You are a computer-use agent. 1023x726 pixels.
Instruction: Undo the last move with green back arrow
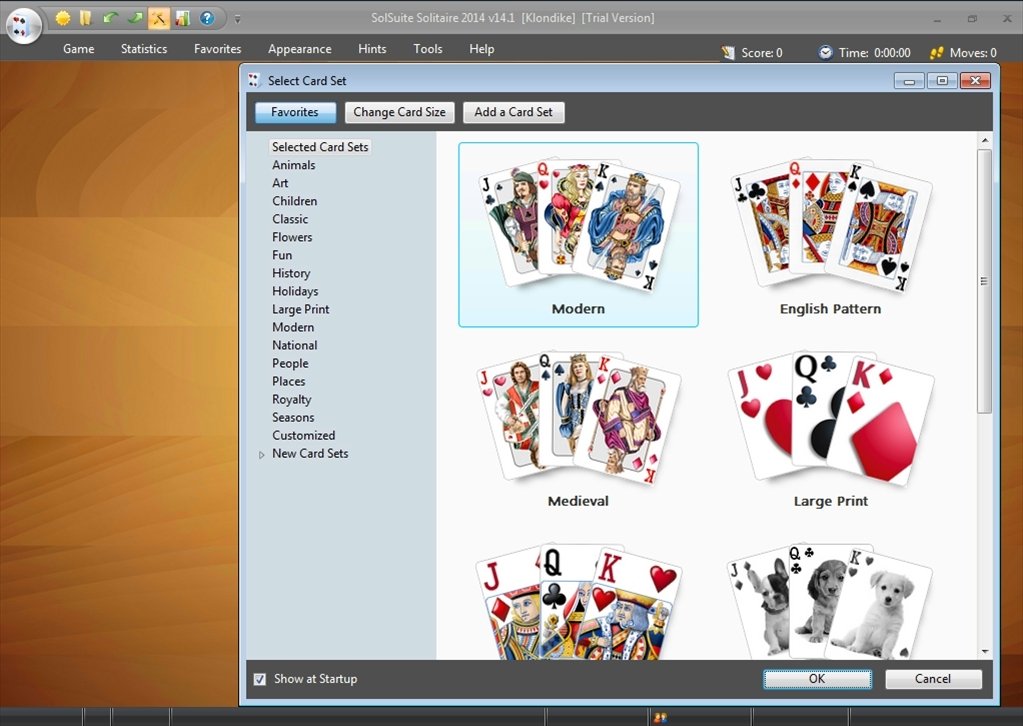pyautogui.click(x=110, y=18)
